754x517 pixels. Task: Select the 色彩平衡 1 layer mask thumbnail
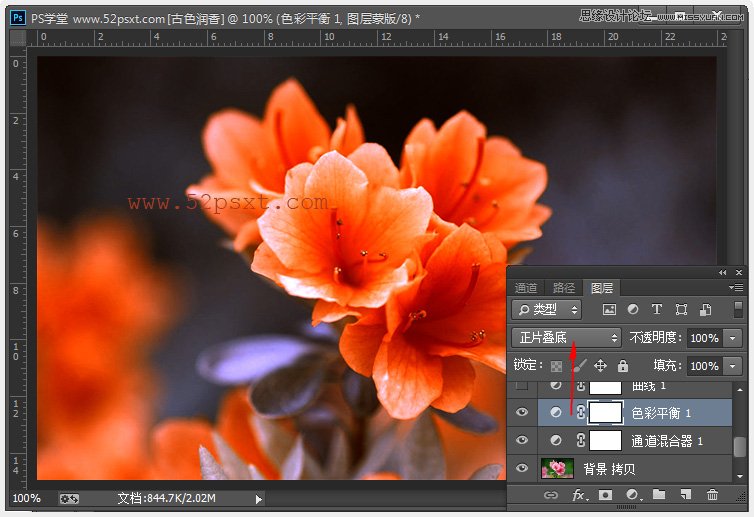click(605, 413)
